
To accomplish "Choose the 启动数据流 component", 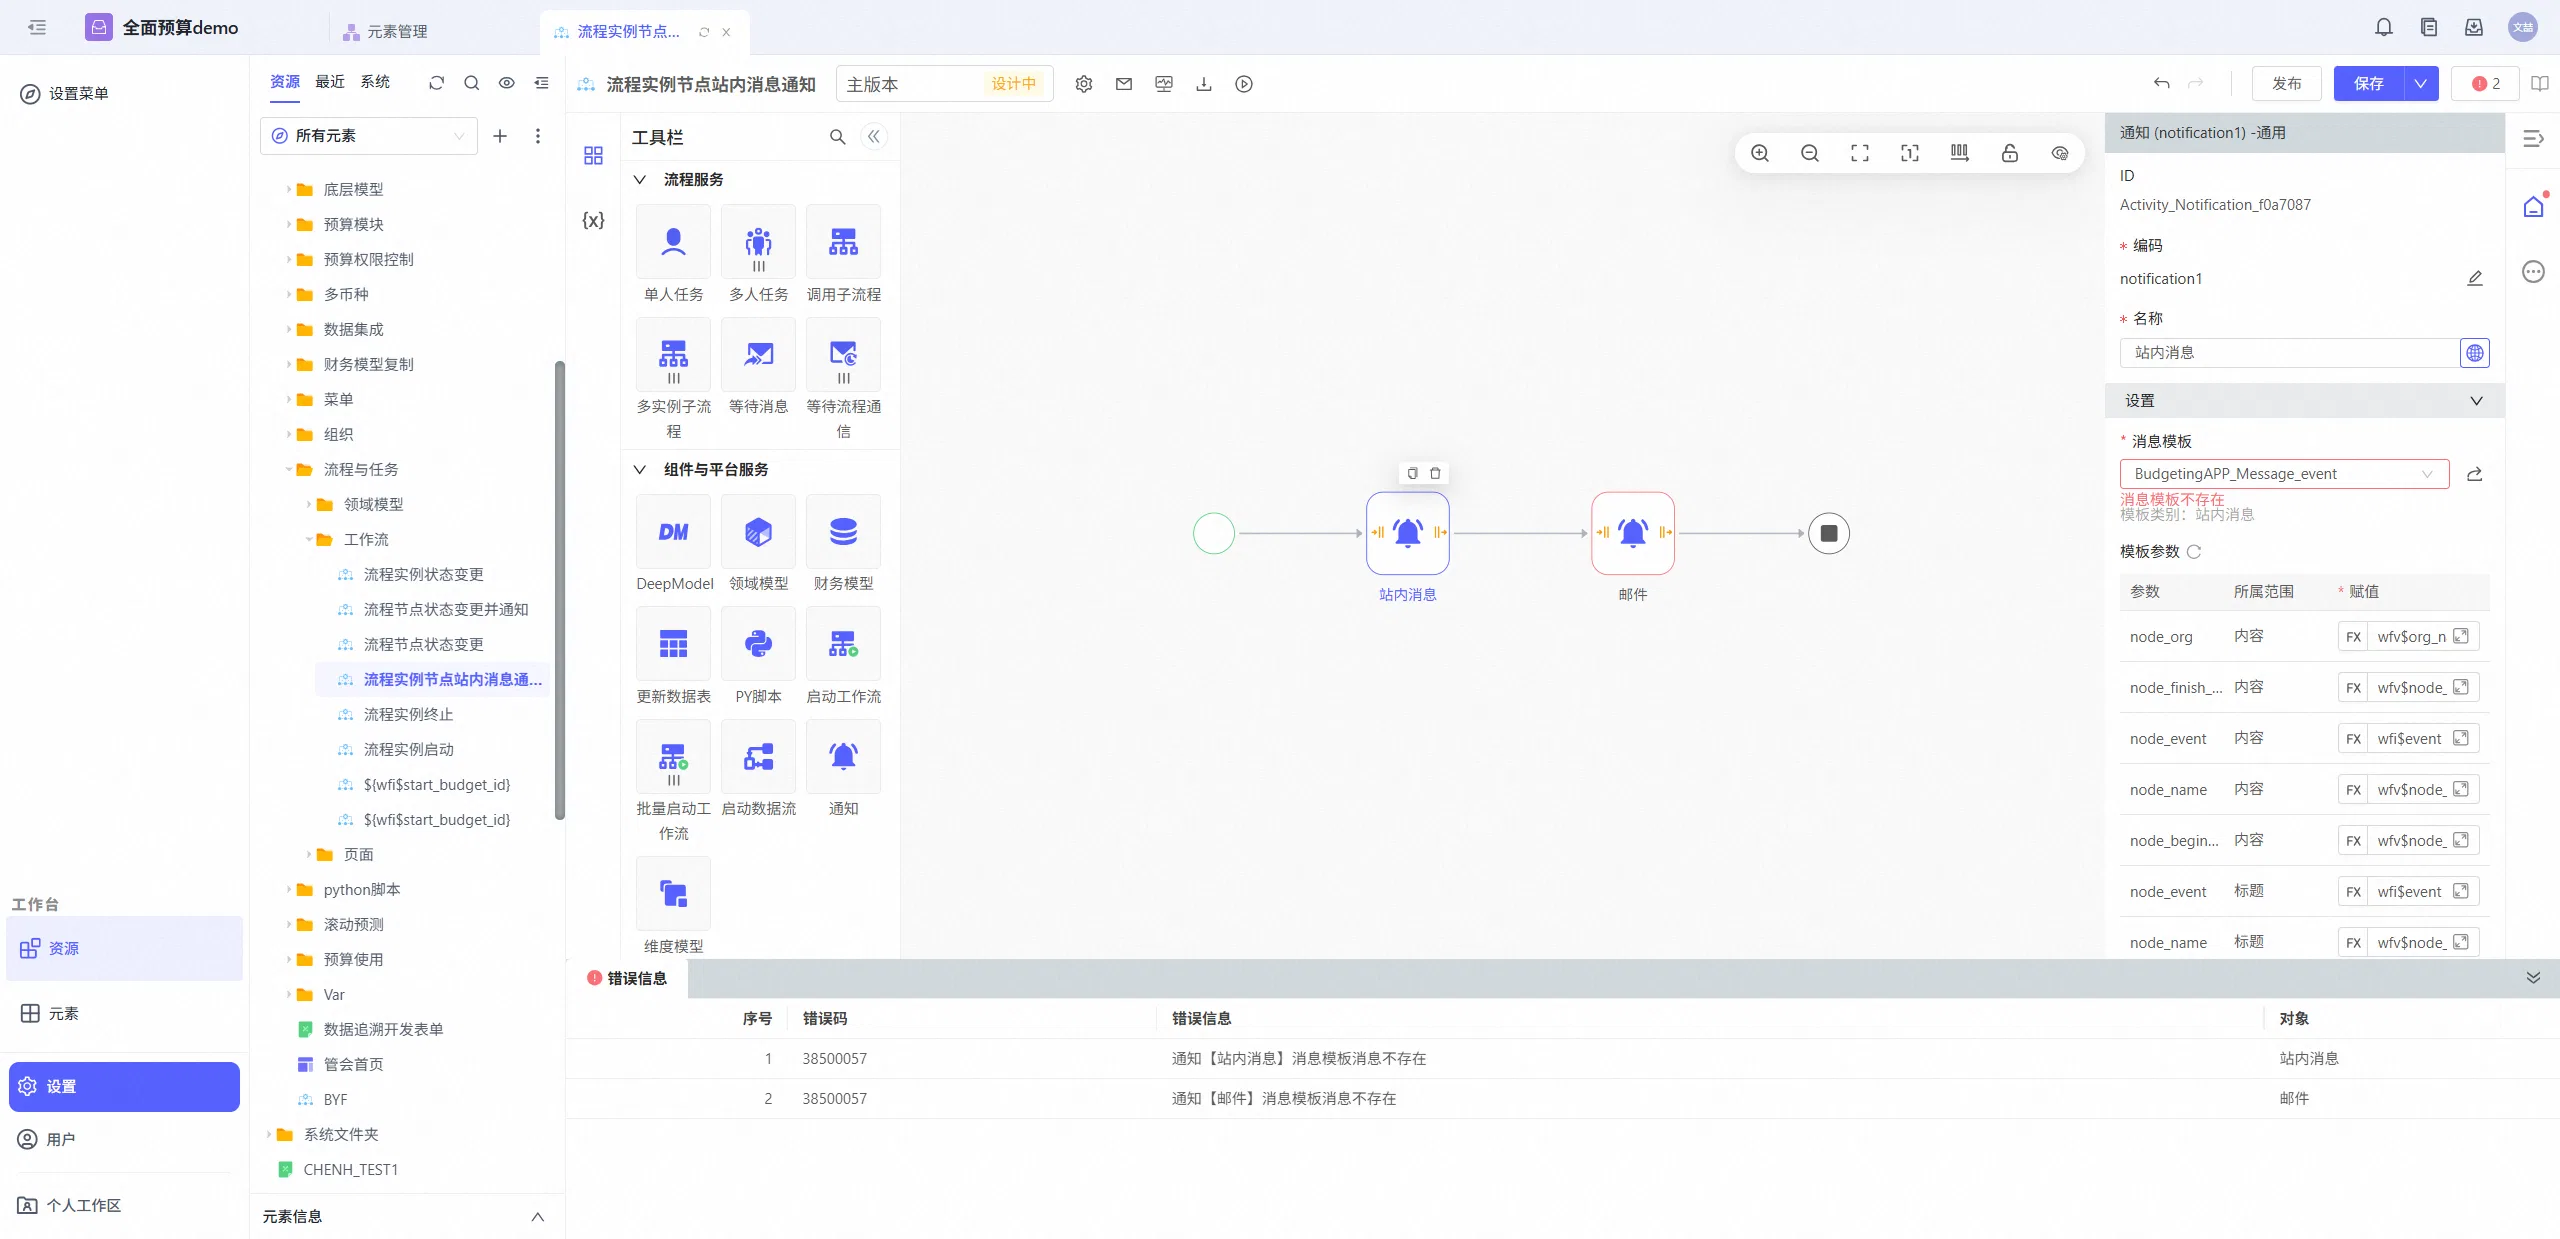I will [x=758, y=756].
